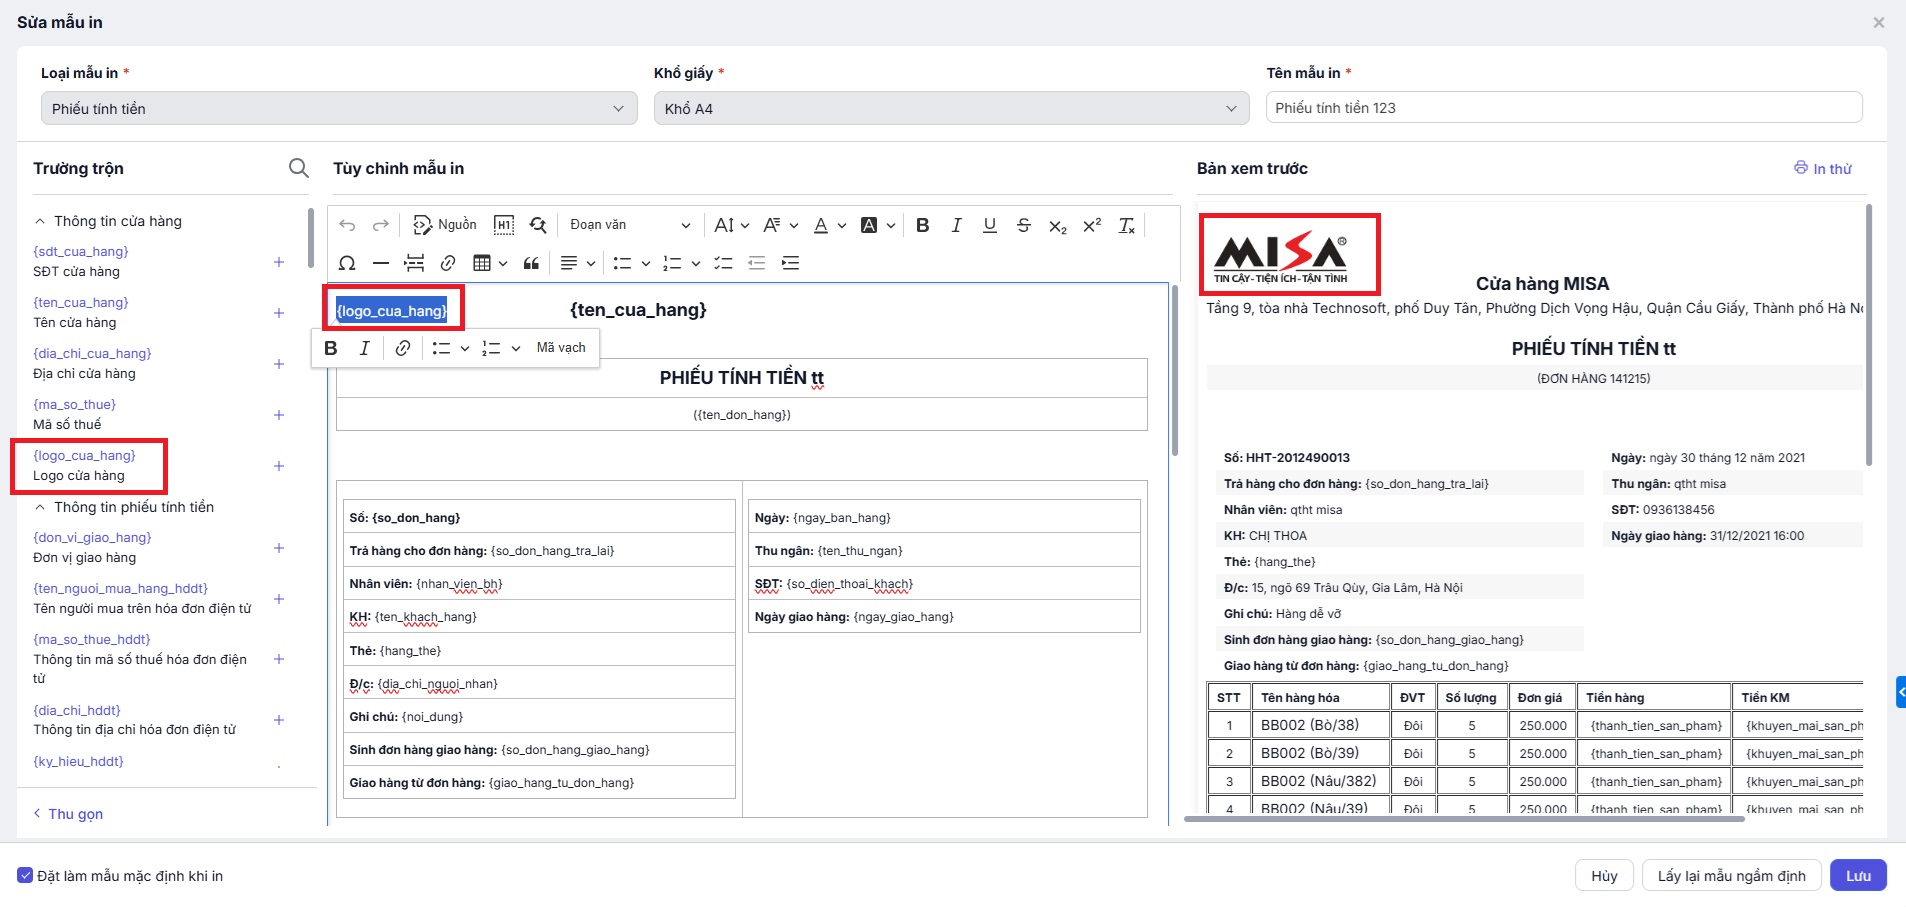Screen dimensions: 1906x907
Task: Click the 'In thử' test print link
Action: coord(1823,169)
